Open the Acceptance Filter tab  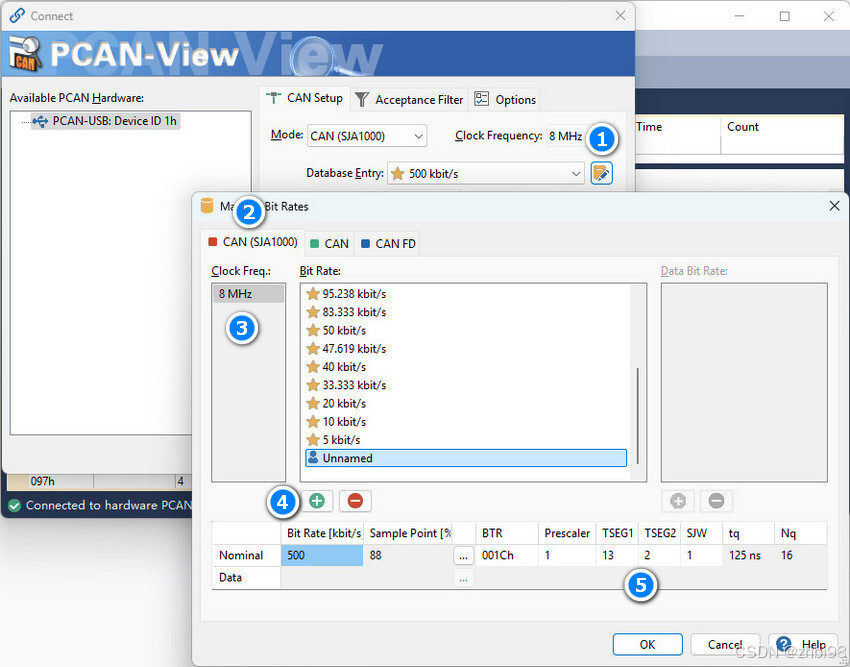[x=409, y=100]
